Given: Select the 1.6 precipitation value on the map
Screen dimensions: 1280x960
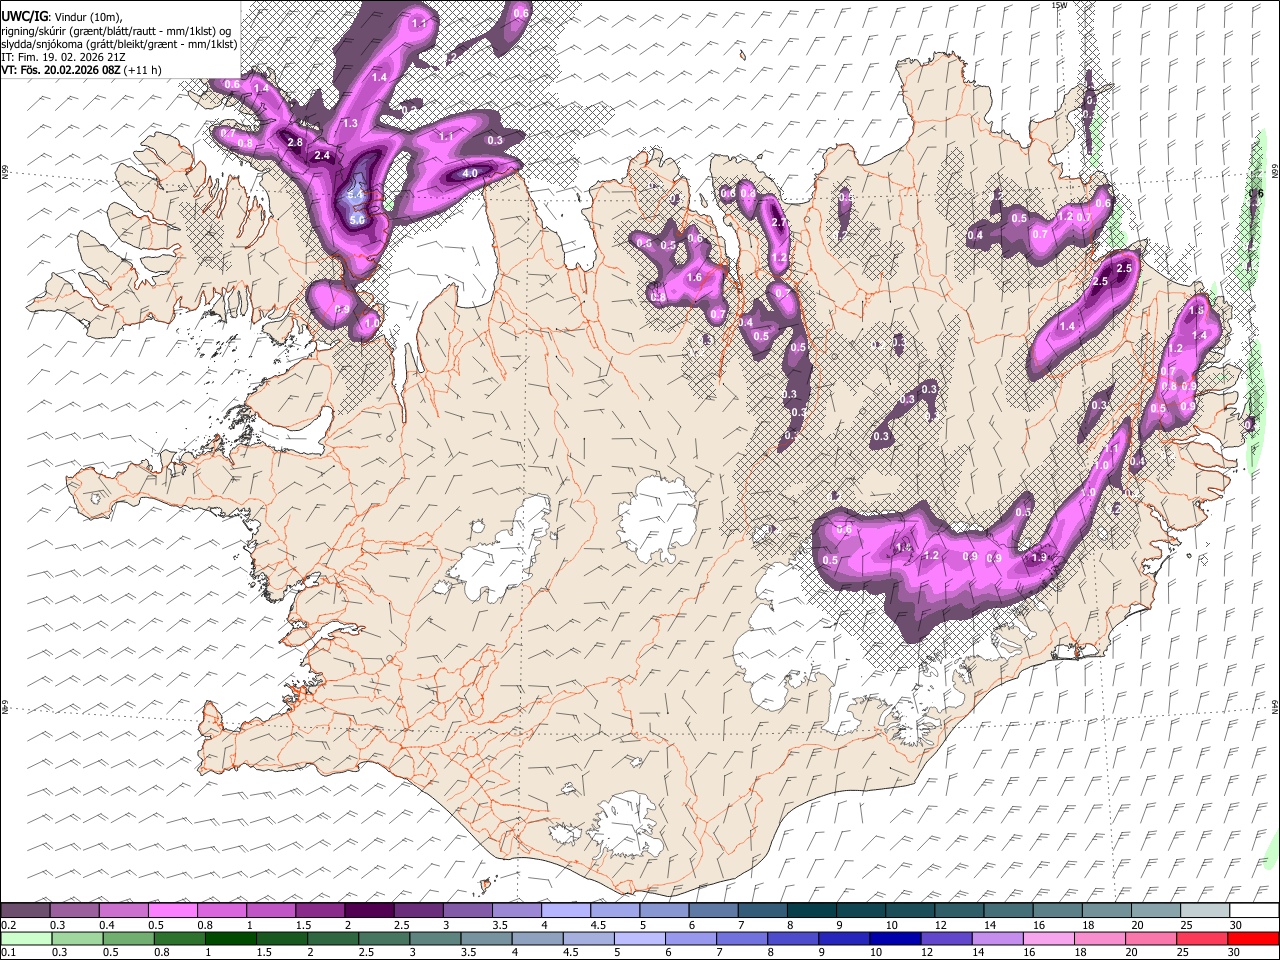Looking at the screenshot, I should coord(695,277).
